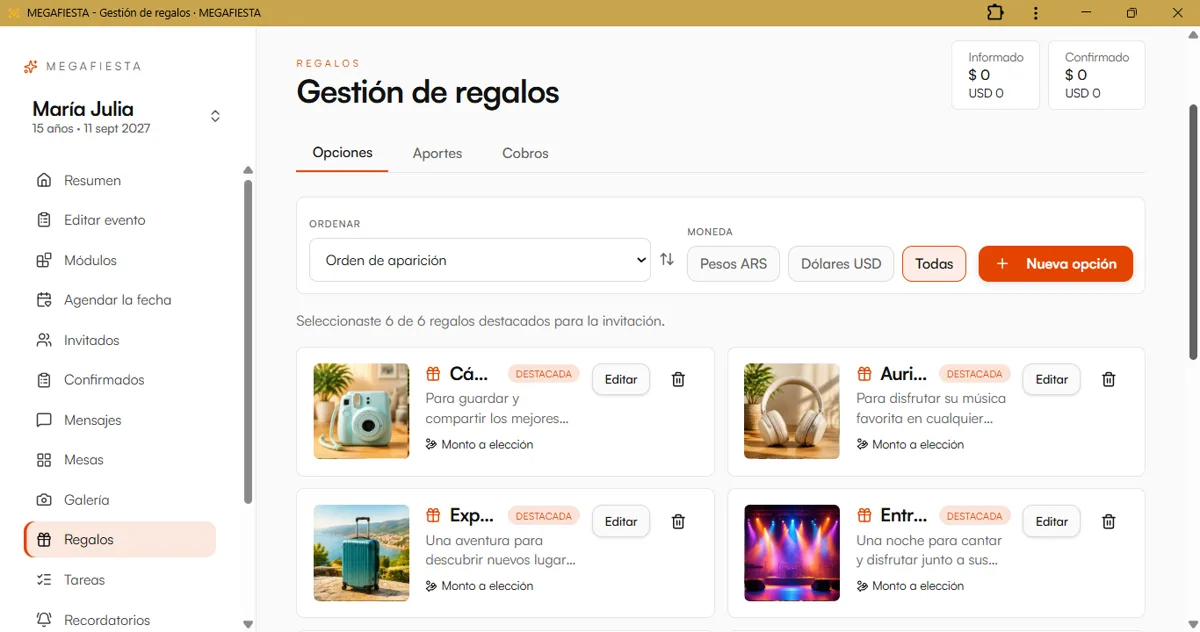Open the three-dot menu in title bar
1200x632 pixels.
pos(1036,13)
